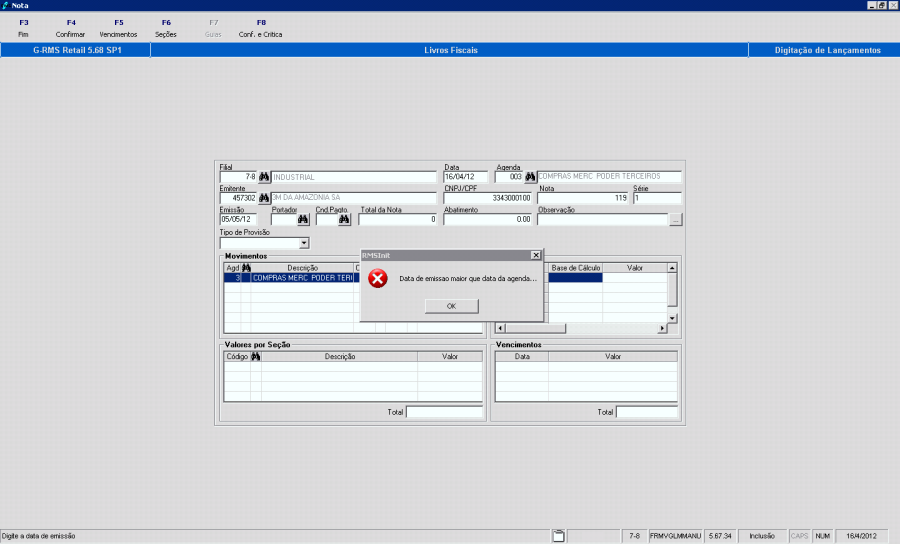
Task: Click the FRMVGLMMANU status bar entry
Action: [x=676, y=536]
